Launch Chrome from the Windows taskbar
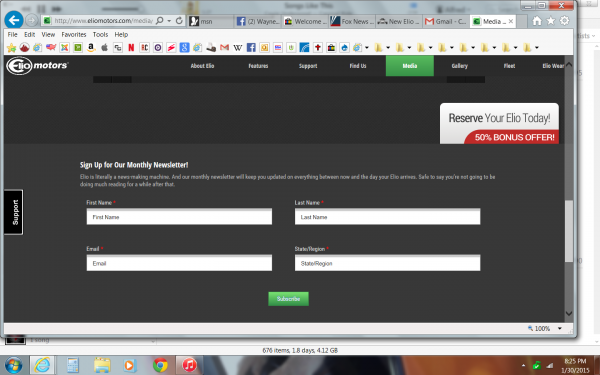Screen dimensions: 600x375 [x=160, y=365]
